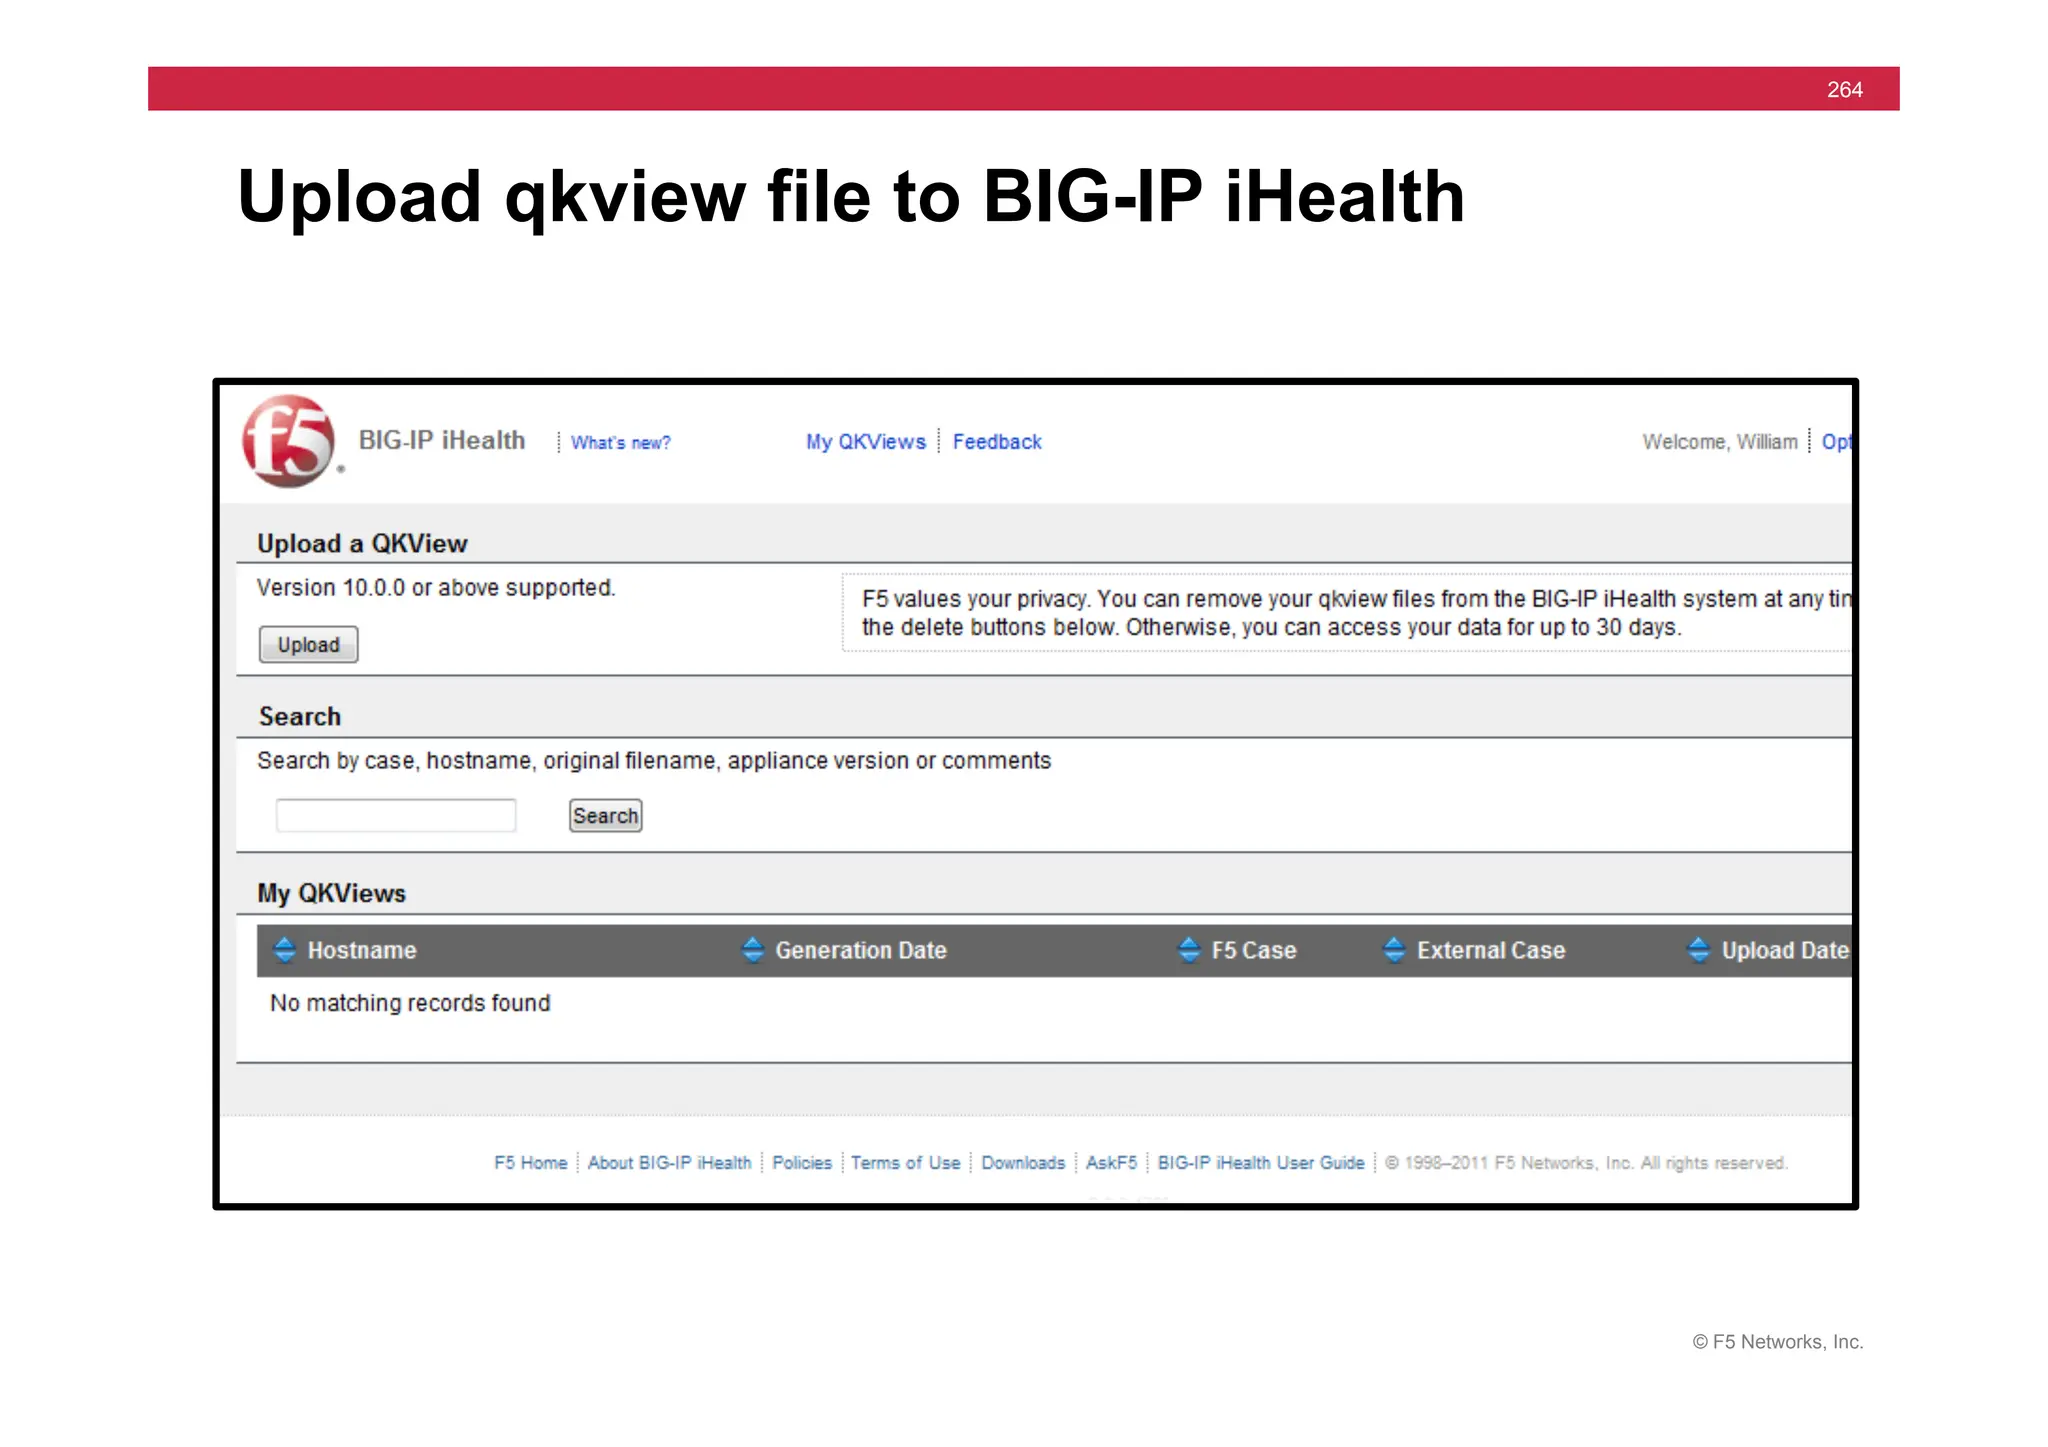Click the F5 logo icon
The width and height of the screenshot is (2048, 1447).
click(x=289, y=441)
